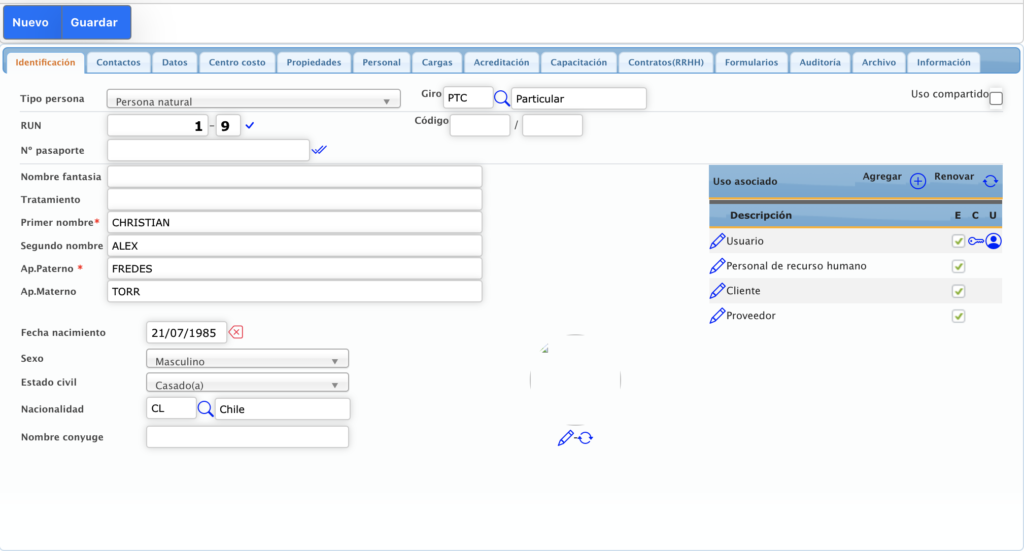Select the Identificación tab
1024x551 pixels.
45,63
